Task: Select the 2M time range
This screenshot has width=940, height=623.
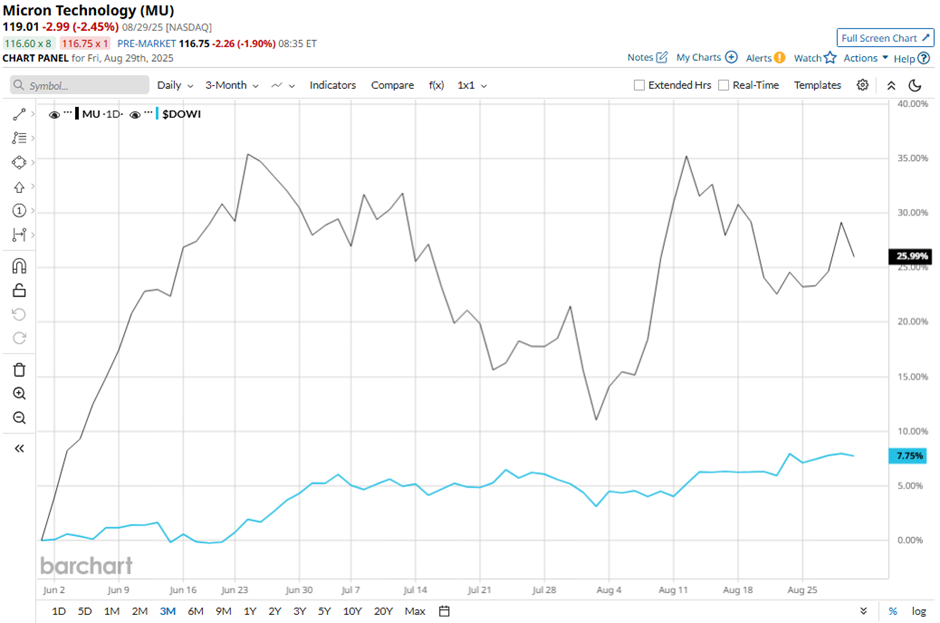Action: (x=140, y=611)
